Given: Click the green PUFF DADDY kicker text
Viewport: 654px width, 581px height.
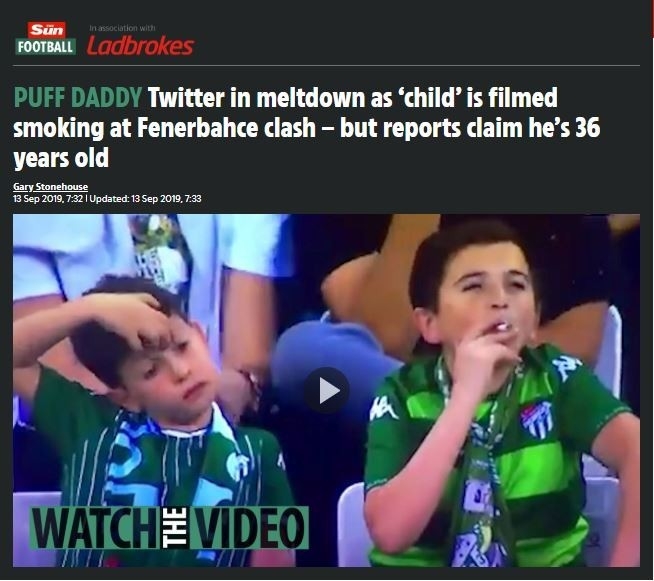Looking at the screenshot, I should (78, 97).
